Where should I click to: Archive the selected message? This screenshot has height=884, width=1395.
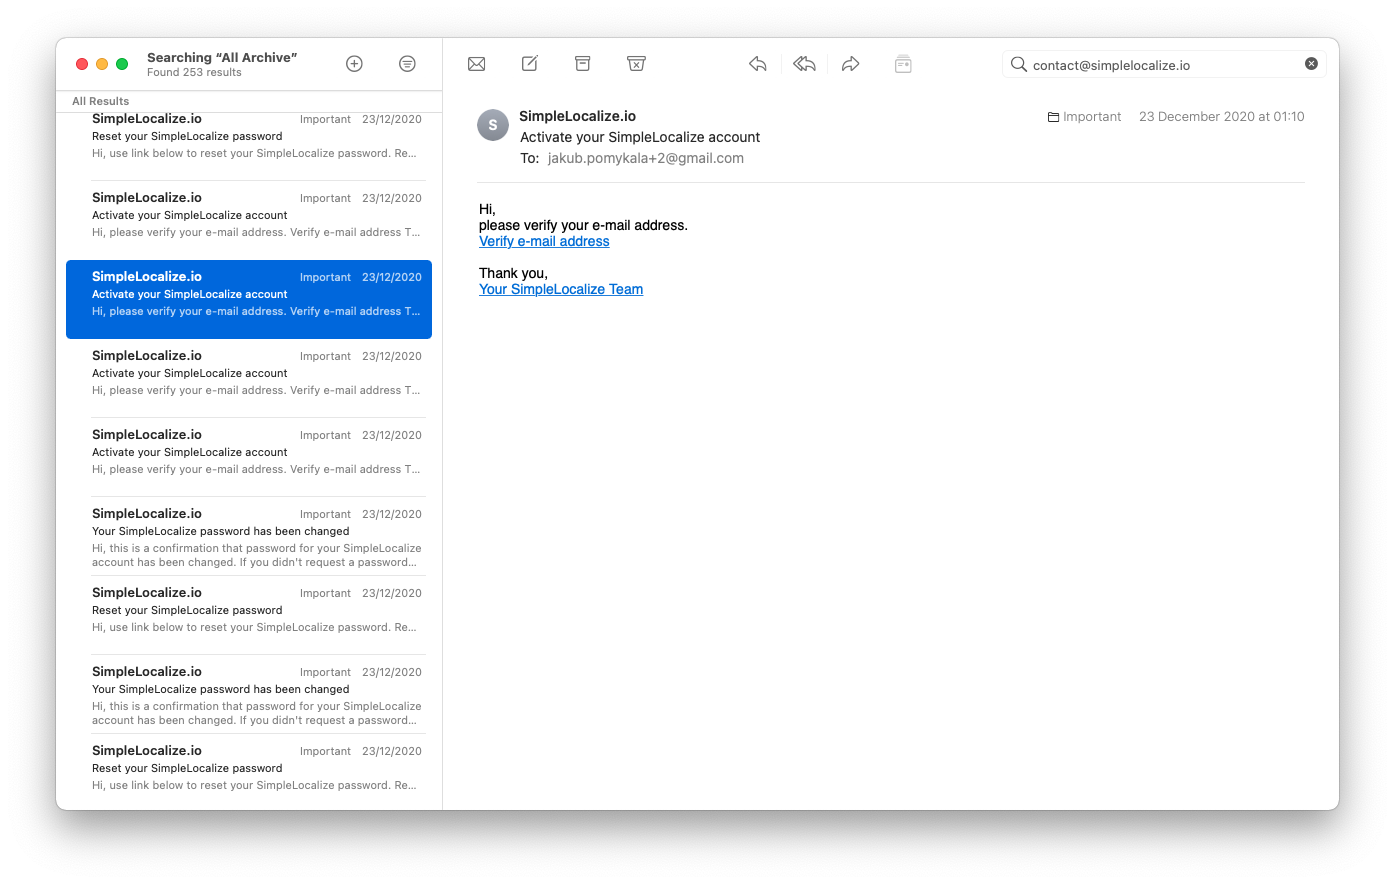click(583, 64)
